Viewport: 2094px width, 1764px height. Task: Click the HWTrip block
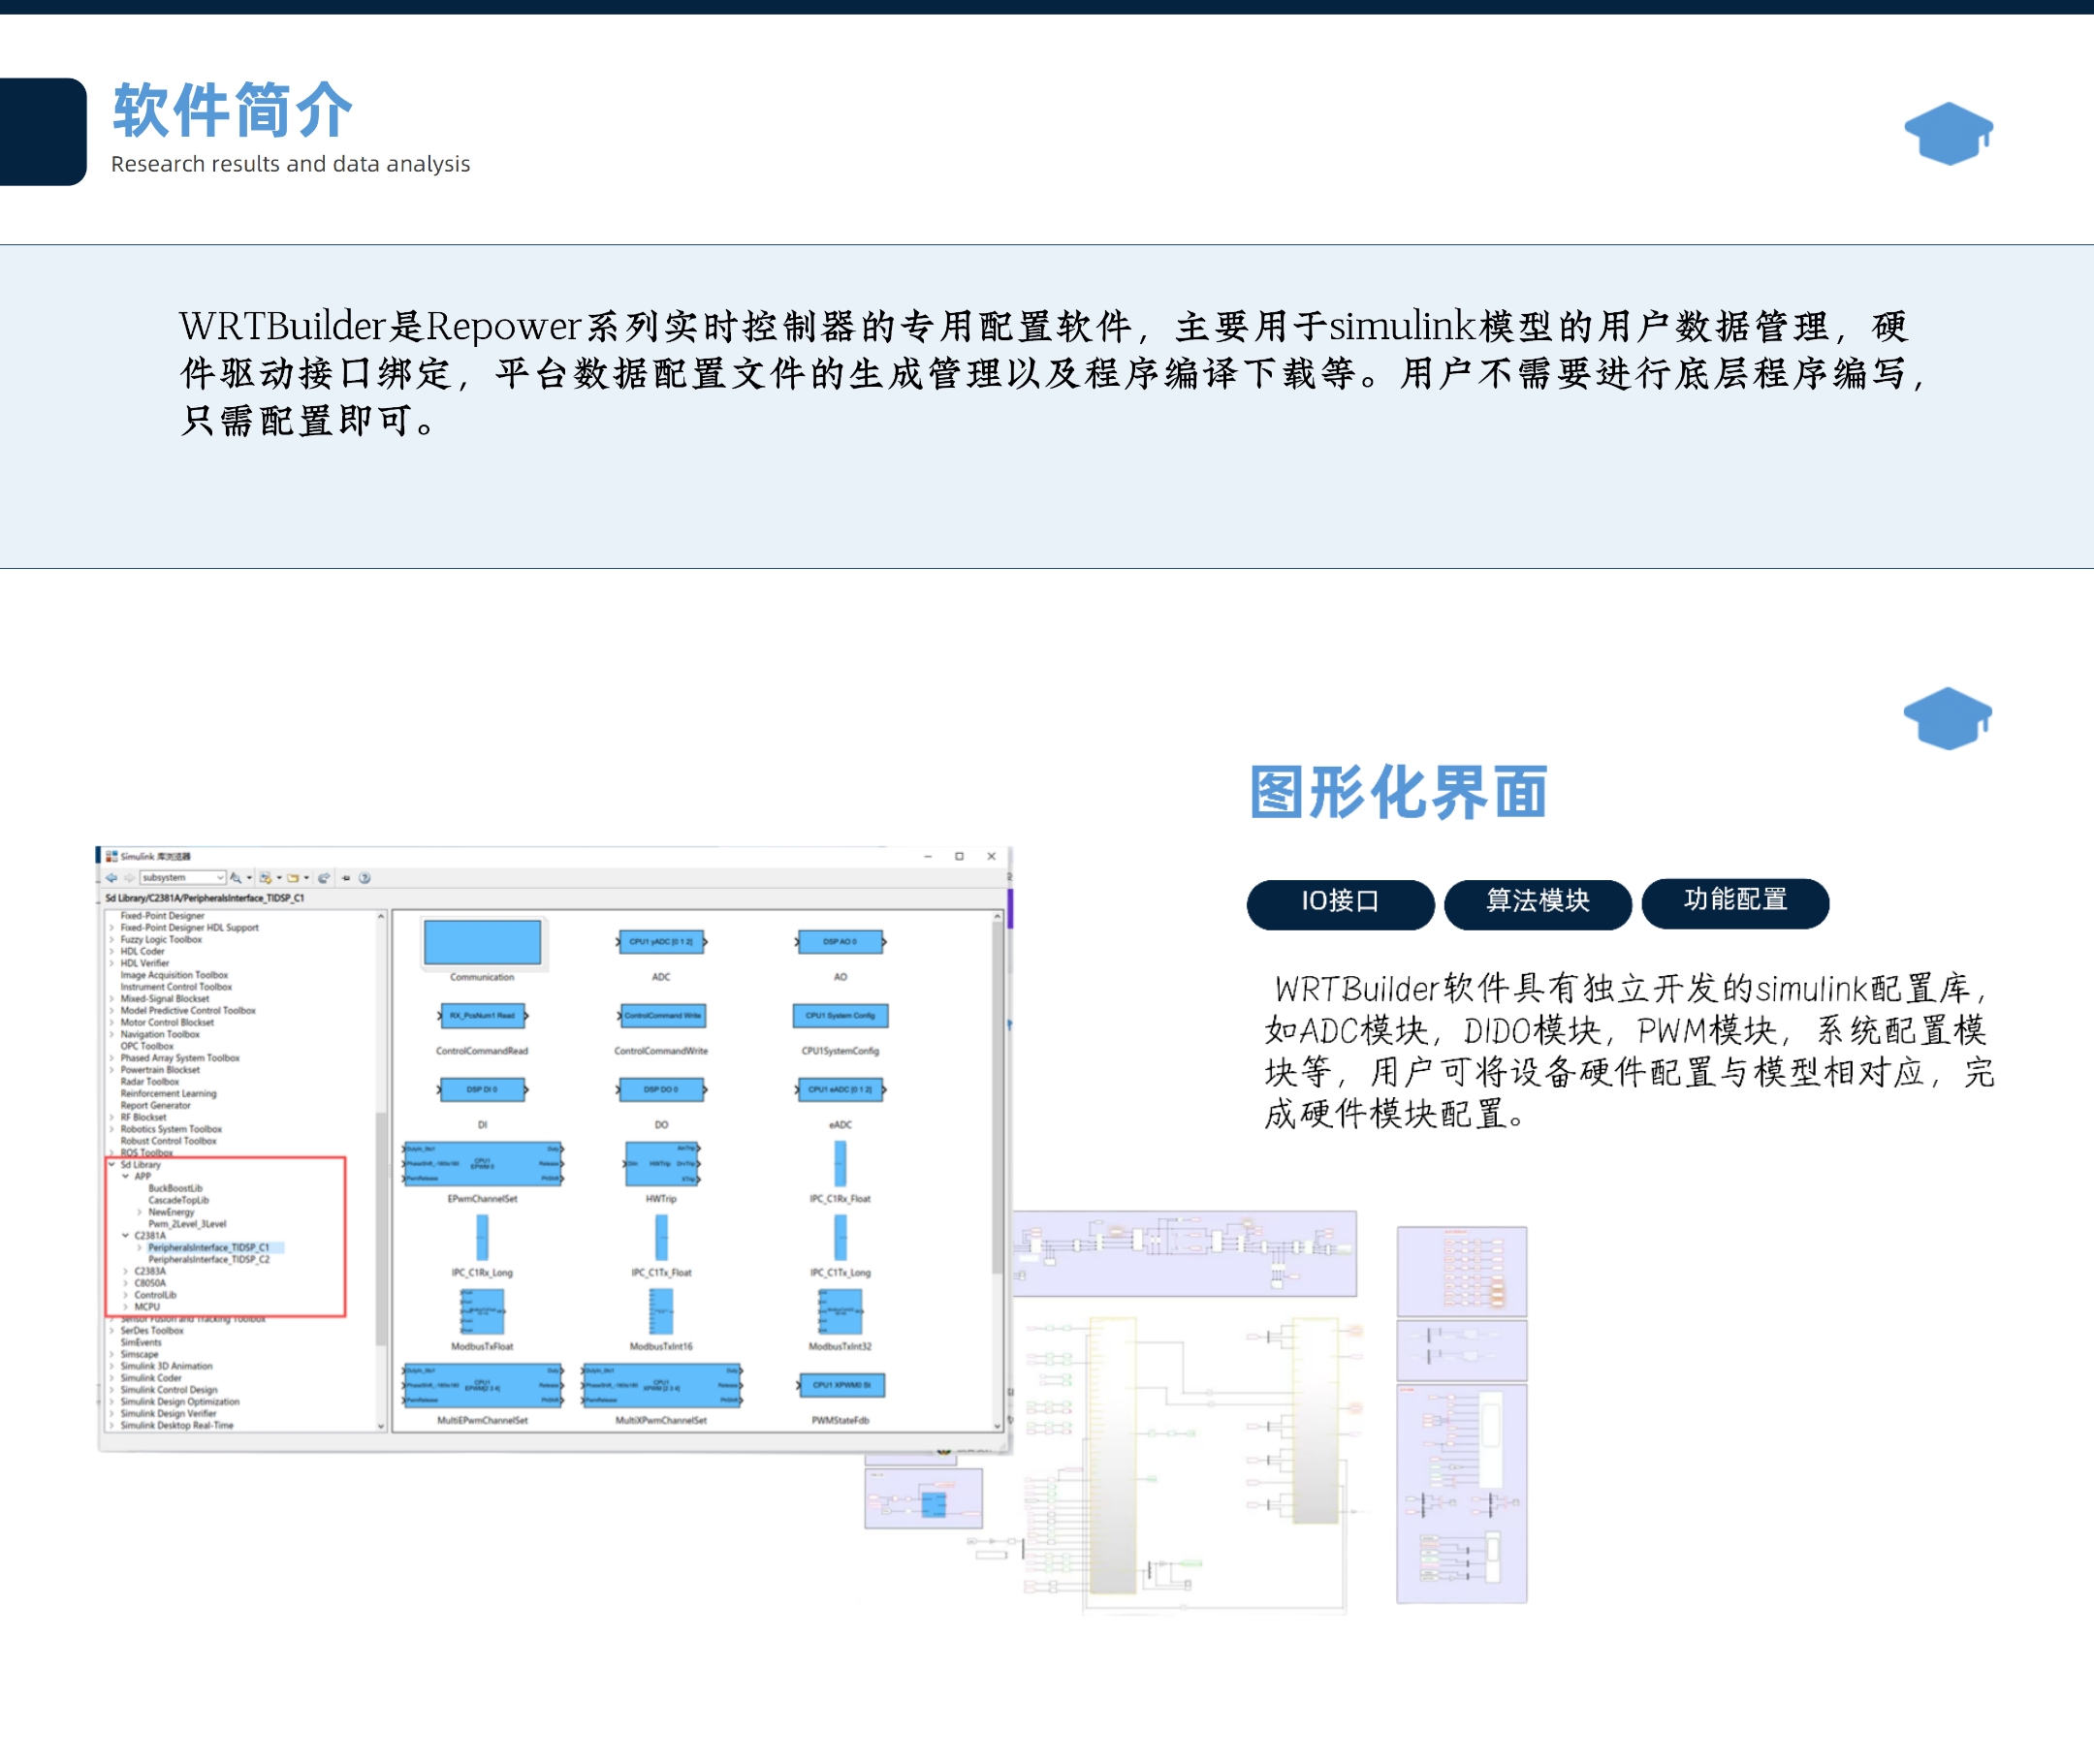pyautogui.click(x=661, y=1164)
